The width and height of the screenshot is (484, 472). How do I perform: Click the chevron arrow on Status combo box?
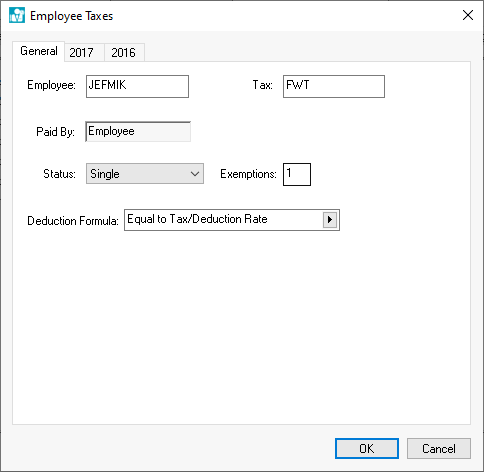[x=195, y=174]
